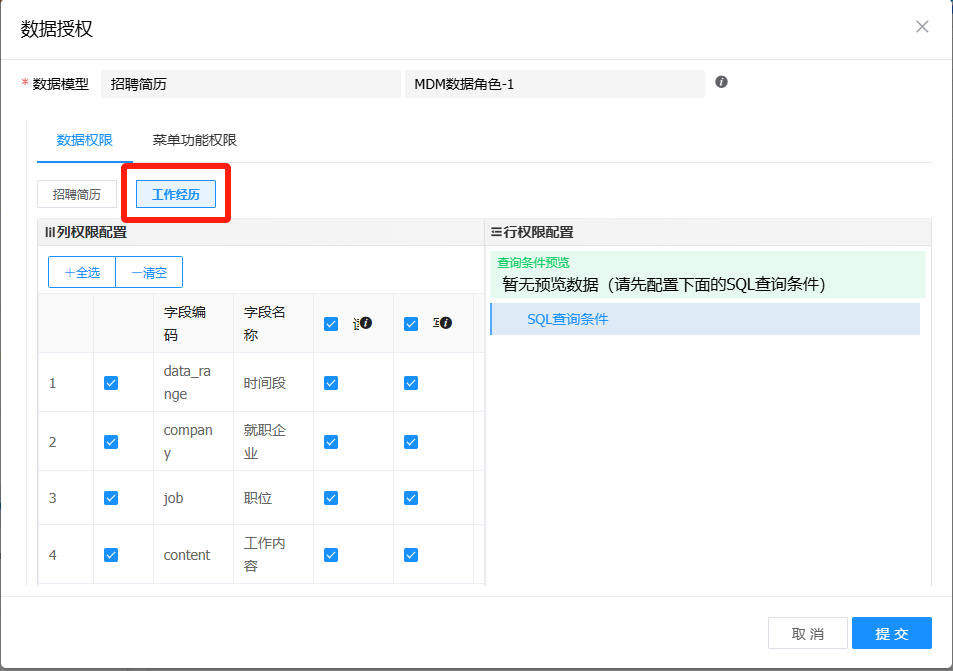The width and height of the screenshot is (953, 671).
Task: Click the info icon beside MDM数据角色-1 field
Action: point(722,82)
